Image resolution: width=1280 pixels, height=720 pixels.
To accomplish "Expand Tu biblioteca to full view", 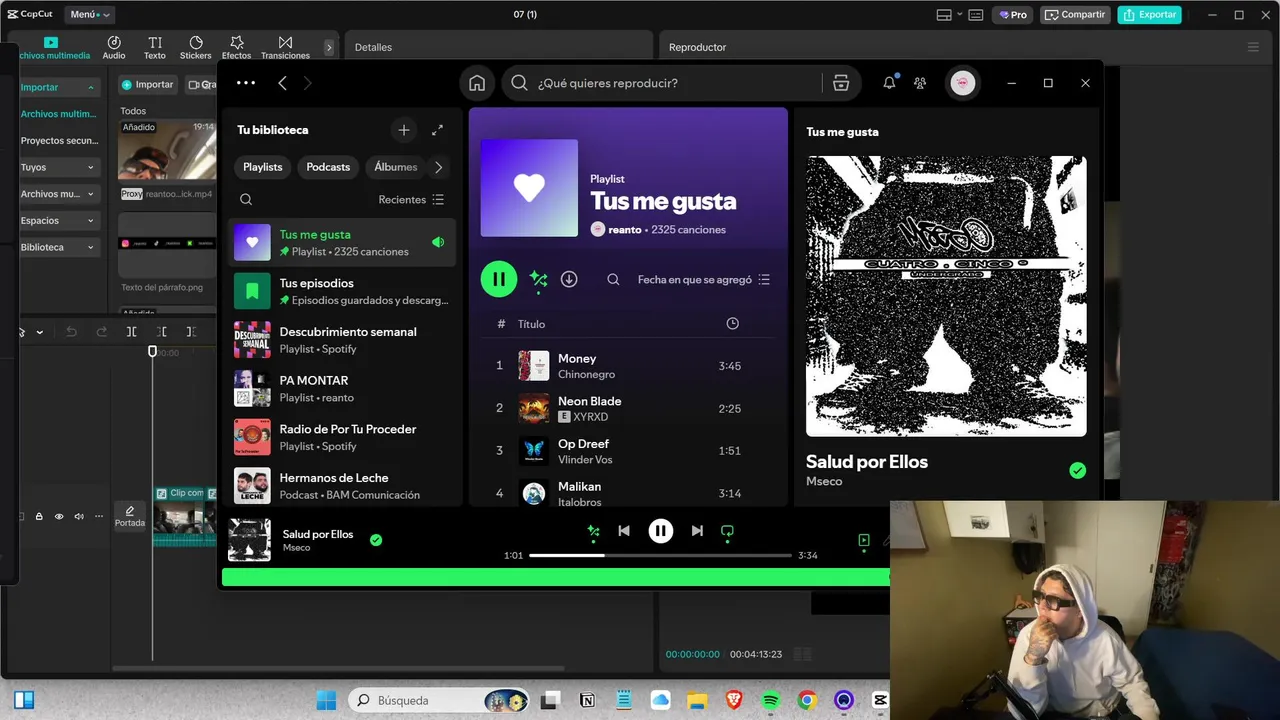I will [x=437, y=130].
